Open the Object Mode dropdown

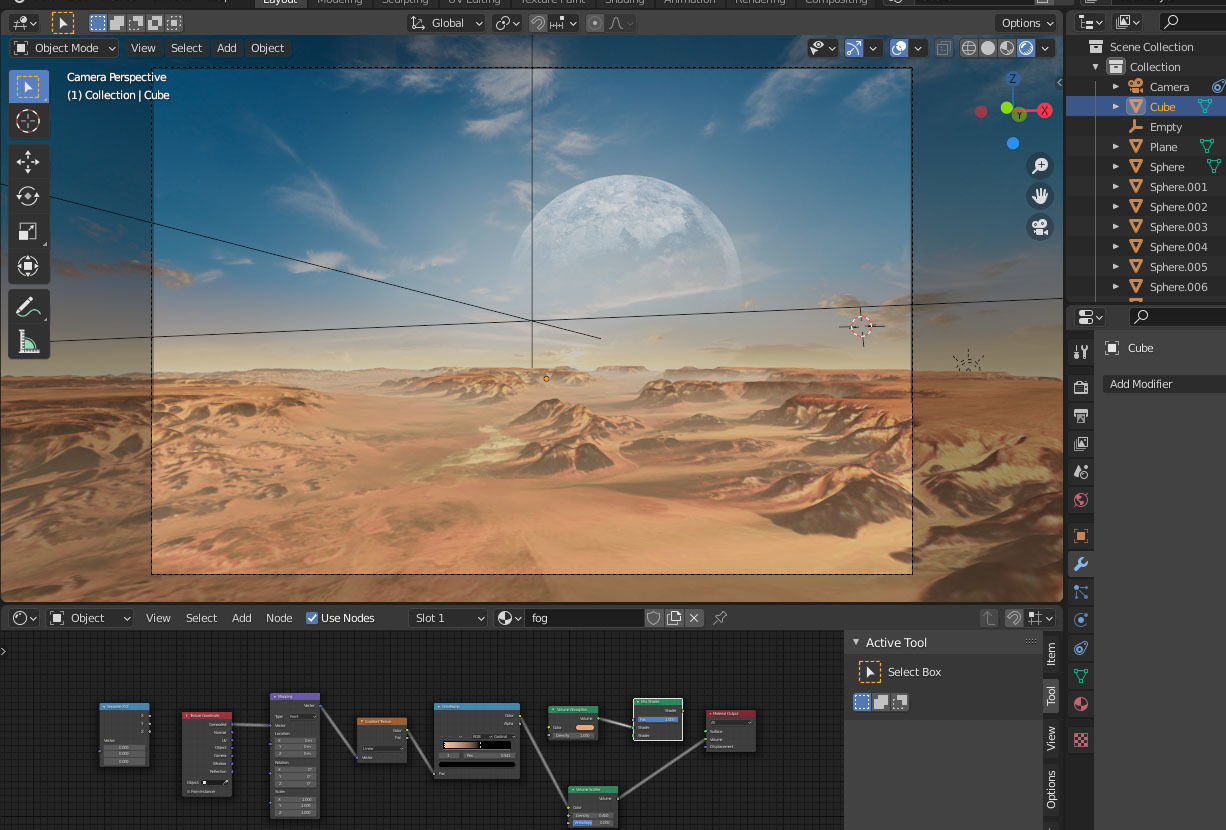65,48
